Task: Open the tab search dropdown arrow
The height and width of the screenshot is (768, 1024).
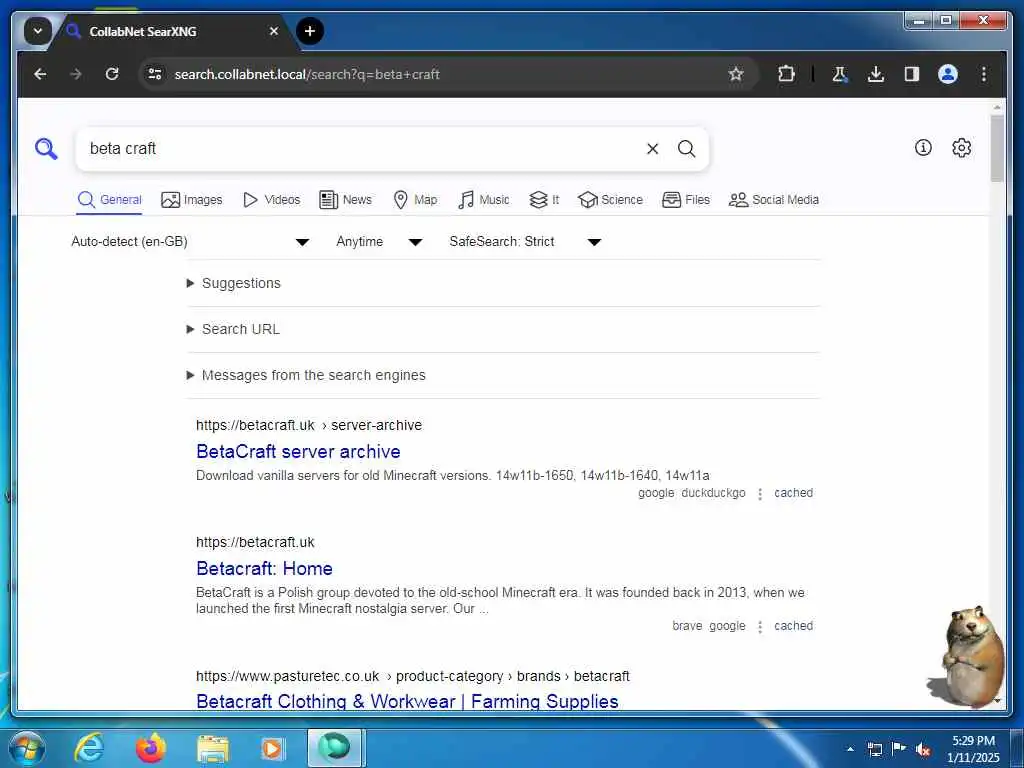Action: 37,31
